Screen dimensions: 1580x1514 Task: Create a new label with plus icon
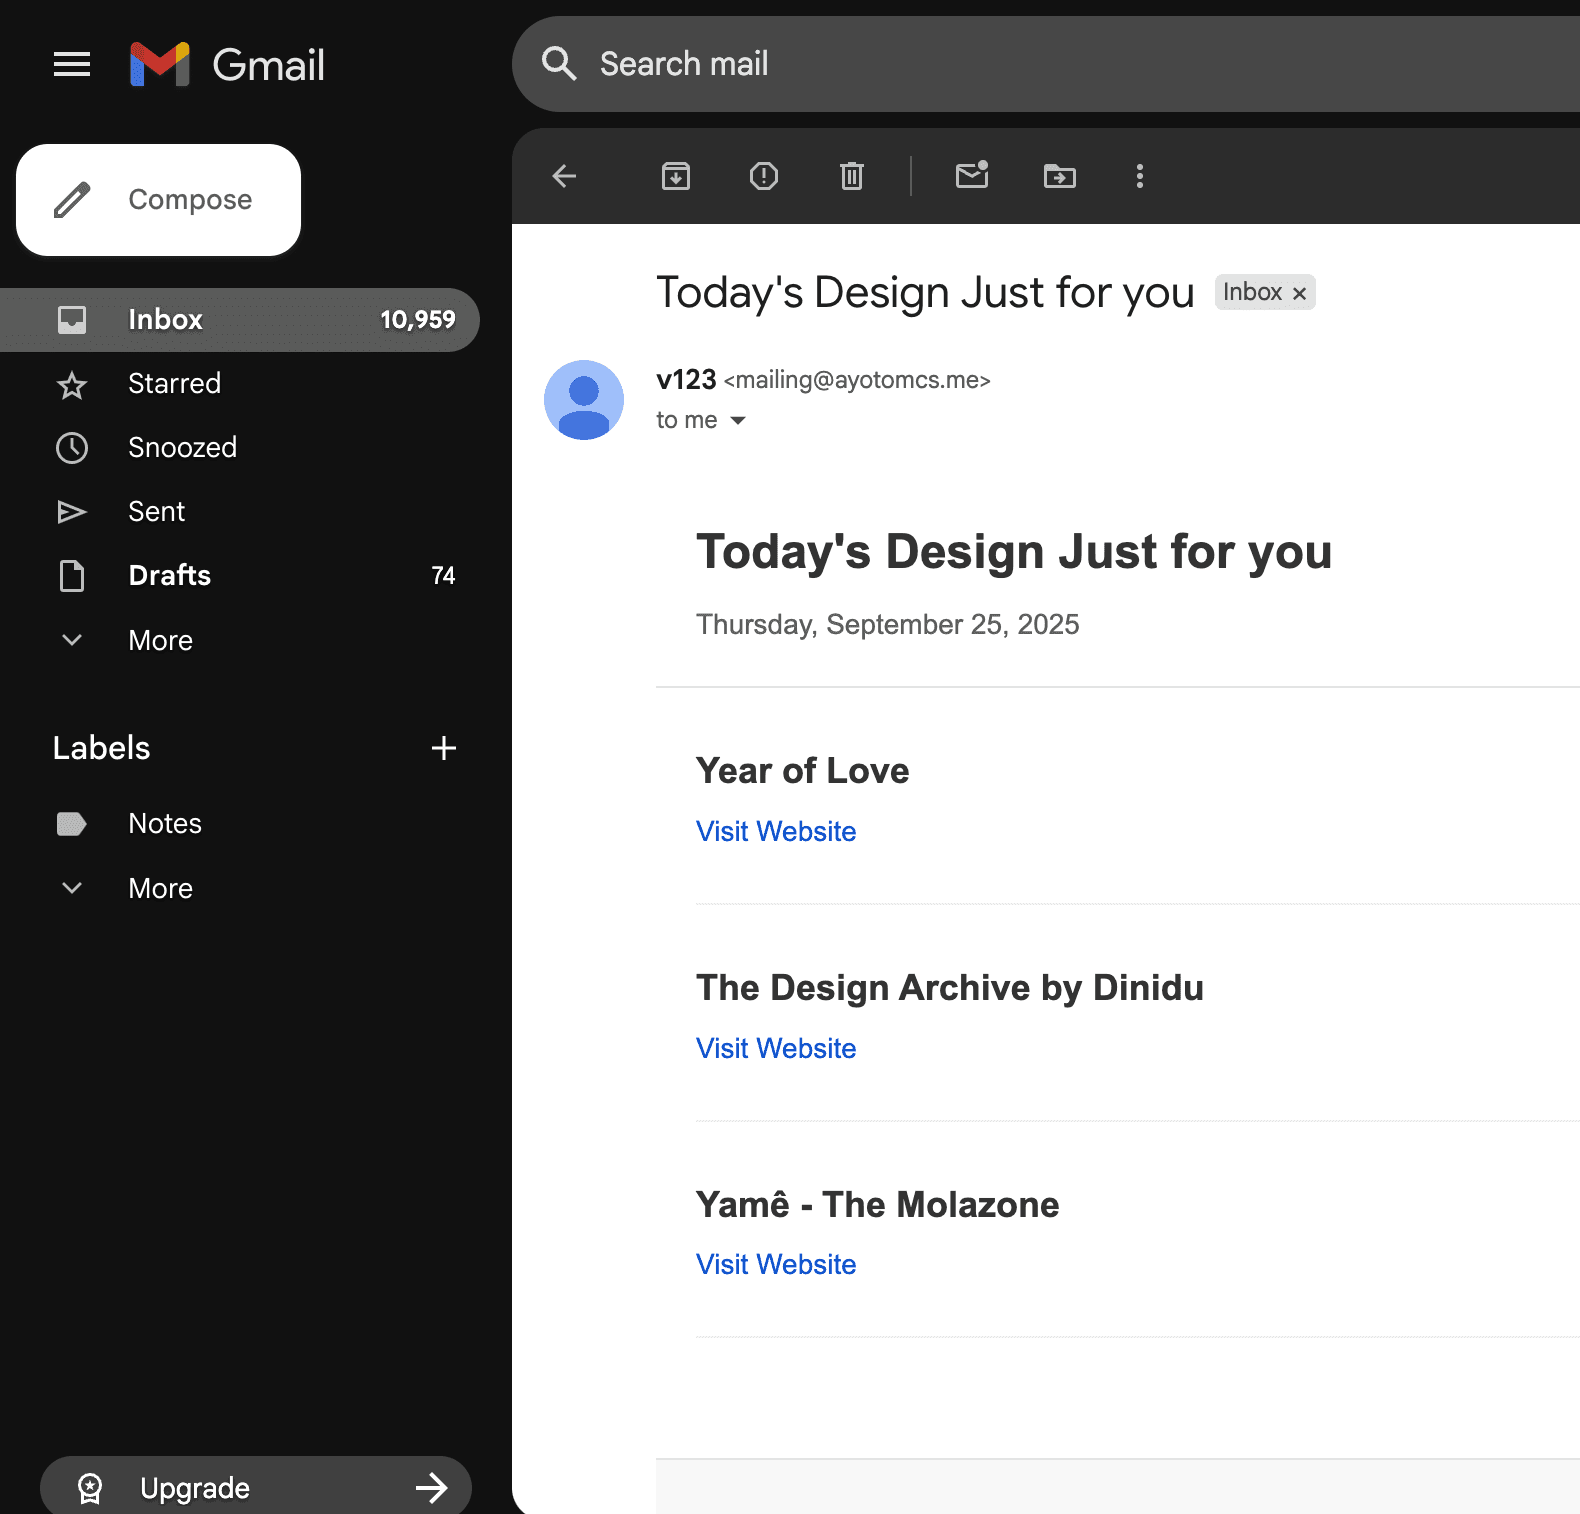[444, 748]
